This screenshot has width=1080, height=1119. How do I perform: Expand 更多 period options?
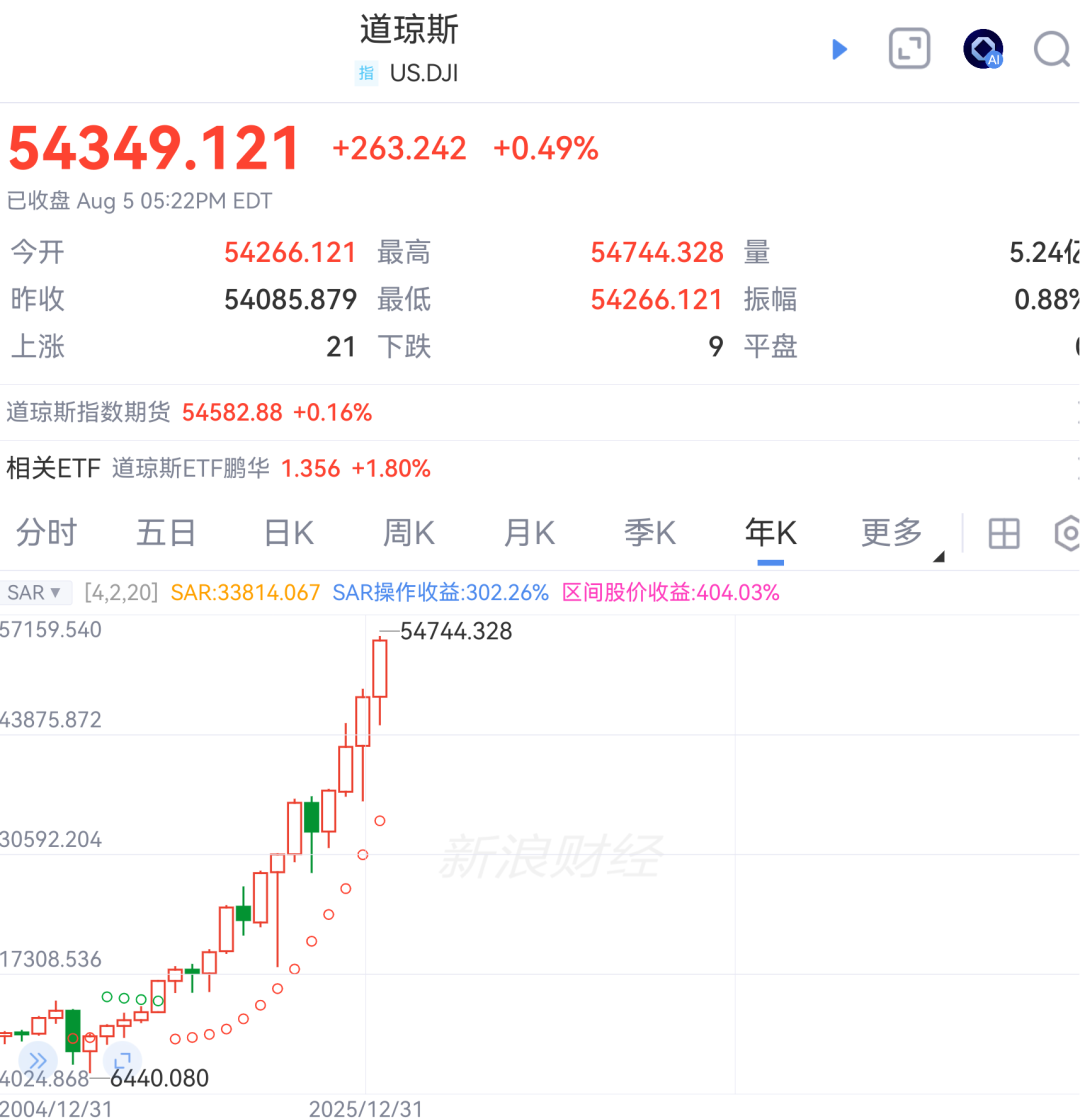point(902,534)
